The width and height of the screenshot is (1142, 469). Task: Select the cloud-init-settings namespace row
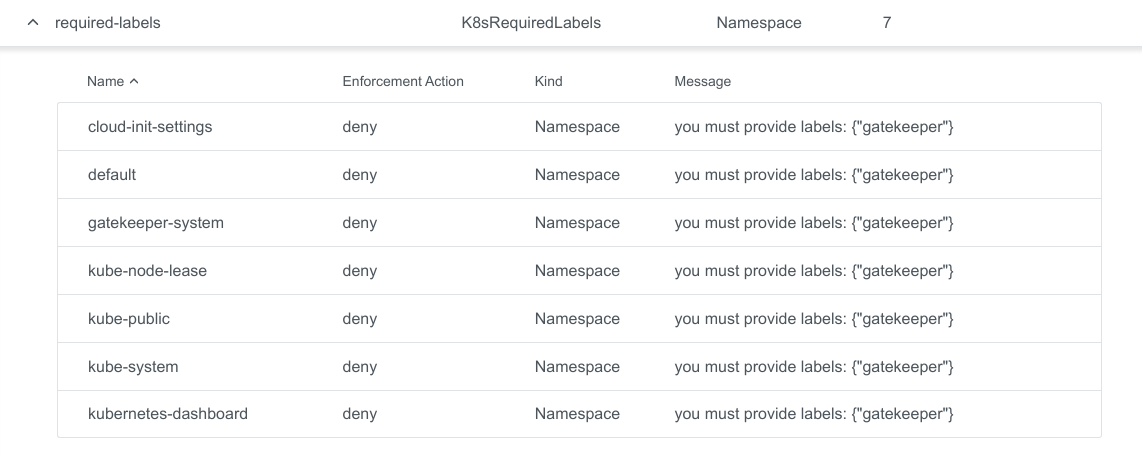pyautogui.click(x=150, y=127)
